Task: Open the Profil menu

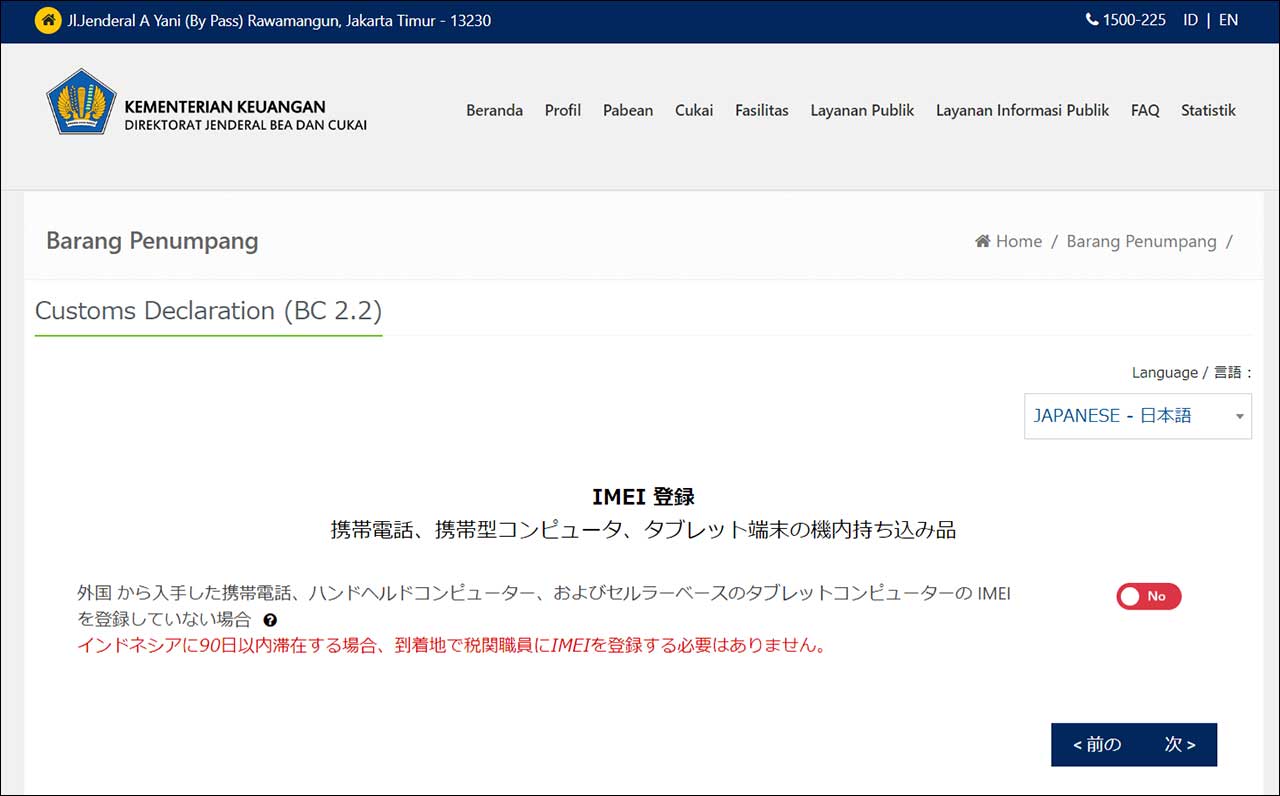Action: [563, 111]
